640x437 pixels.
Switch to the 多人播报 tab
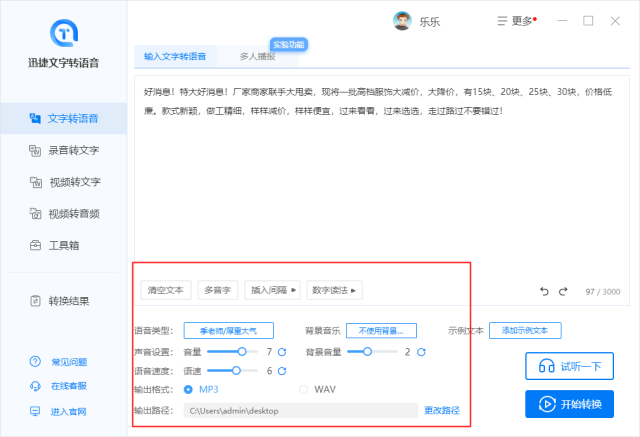click(x=258, y=56)
